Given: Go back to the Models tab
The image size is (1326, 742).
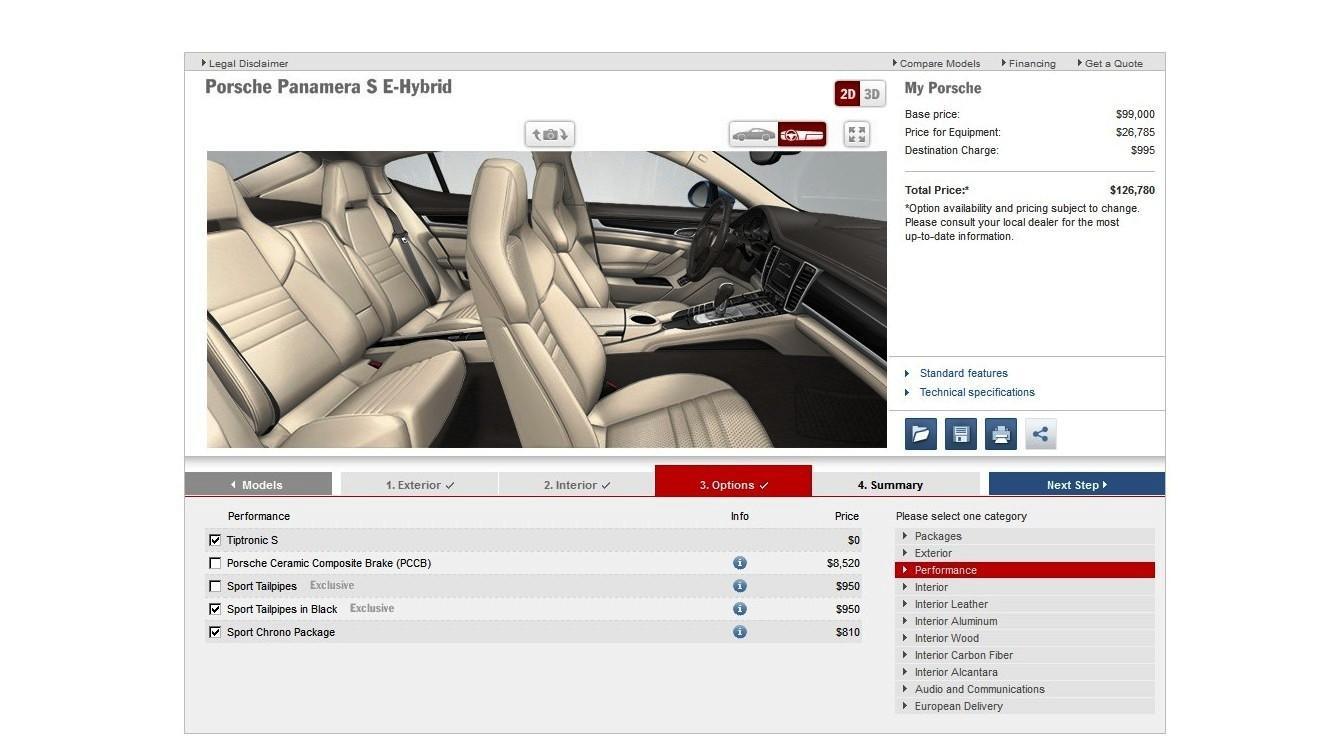Looking at the screenshot, I should coord(258,484).
